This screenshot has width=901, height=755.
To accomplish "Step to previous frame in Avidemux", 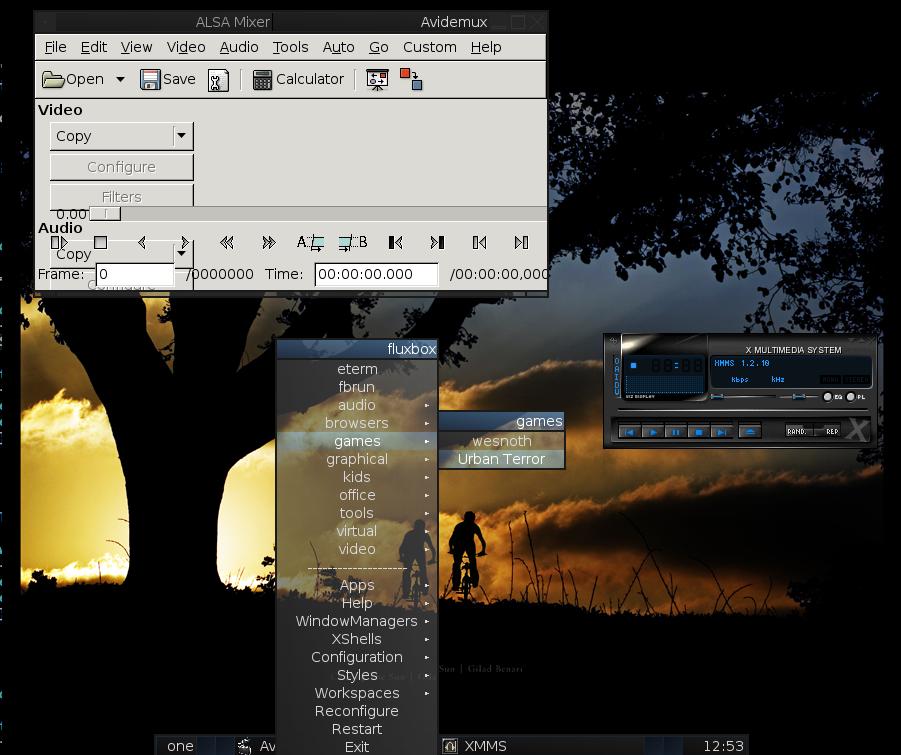I will coord(142,242).
